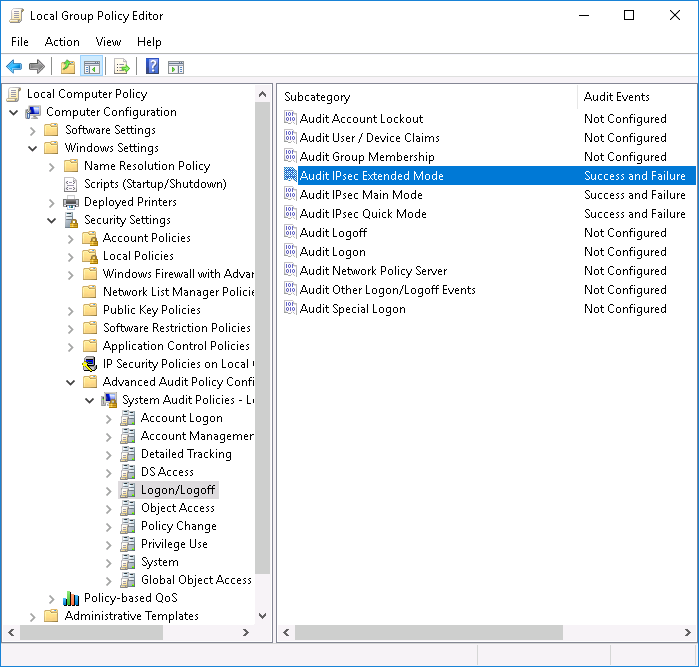This screenshot has height=667, width=699.
Task: Open the Help menu
Action: [149, 41]
